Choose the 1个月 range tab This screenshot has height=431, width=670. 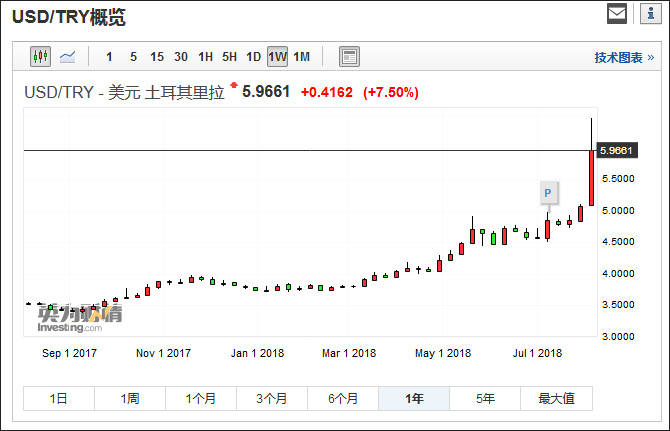(x=201, y=399)
